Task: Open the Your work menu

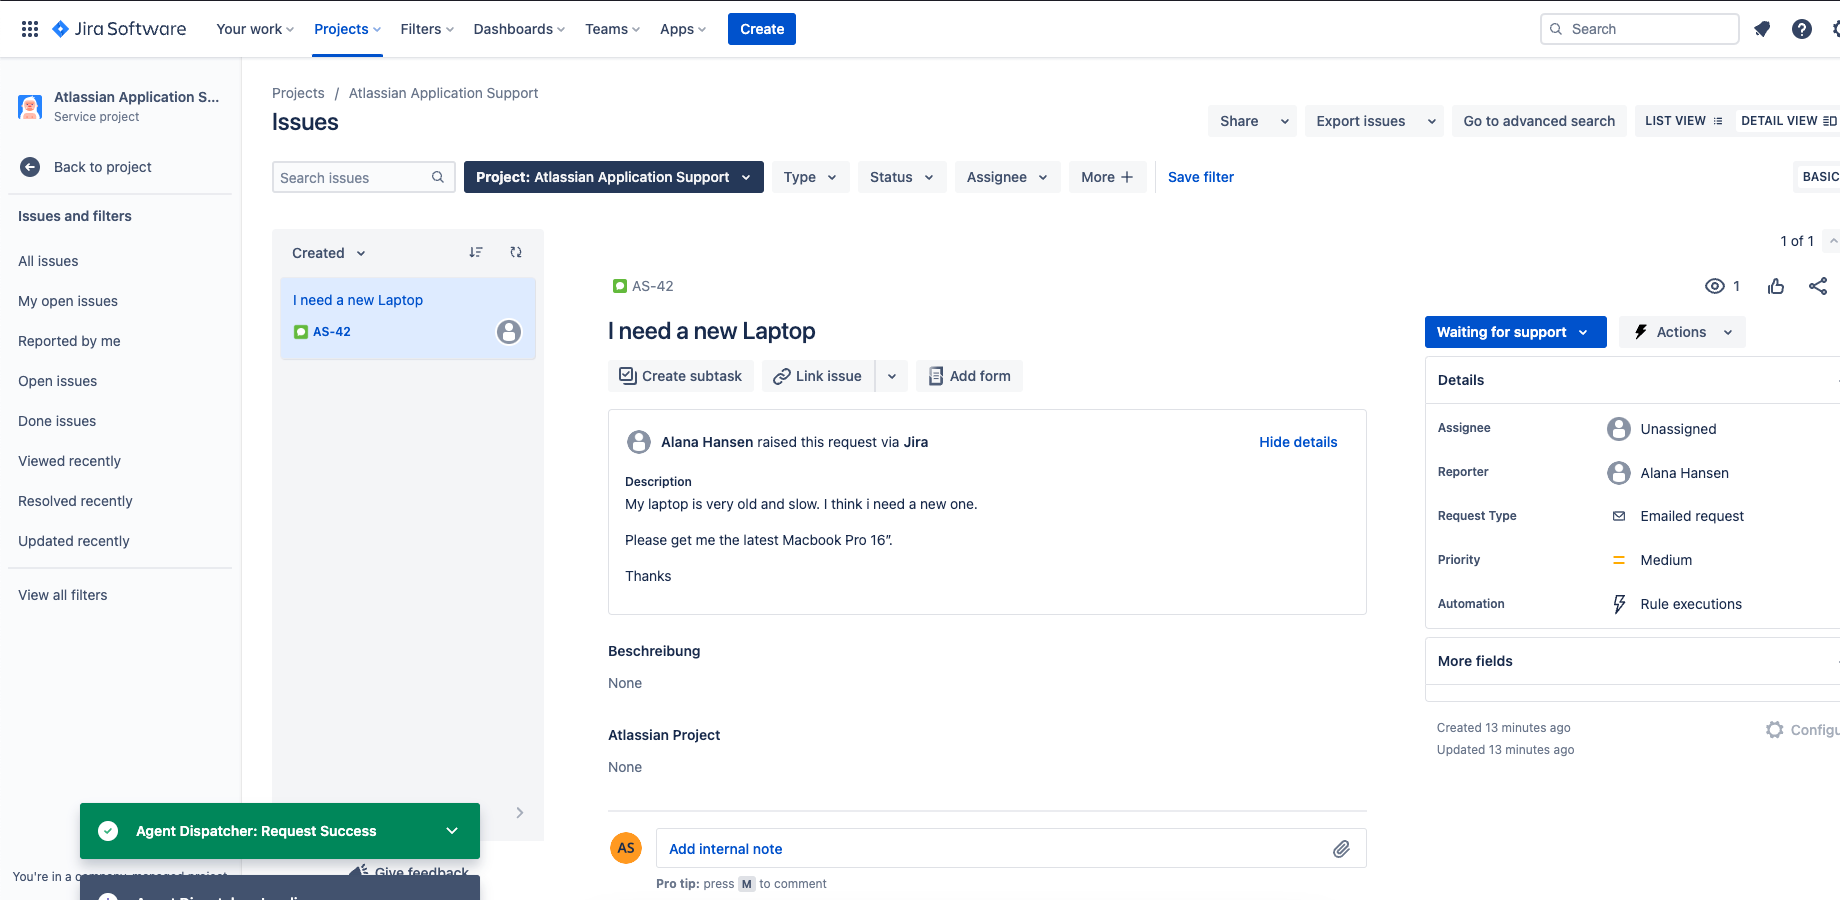Action: pyautogui.click(x=255, y=29)
